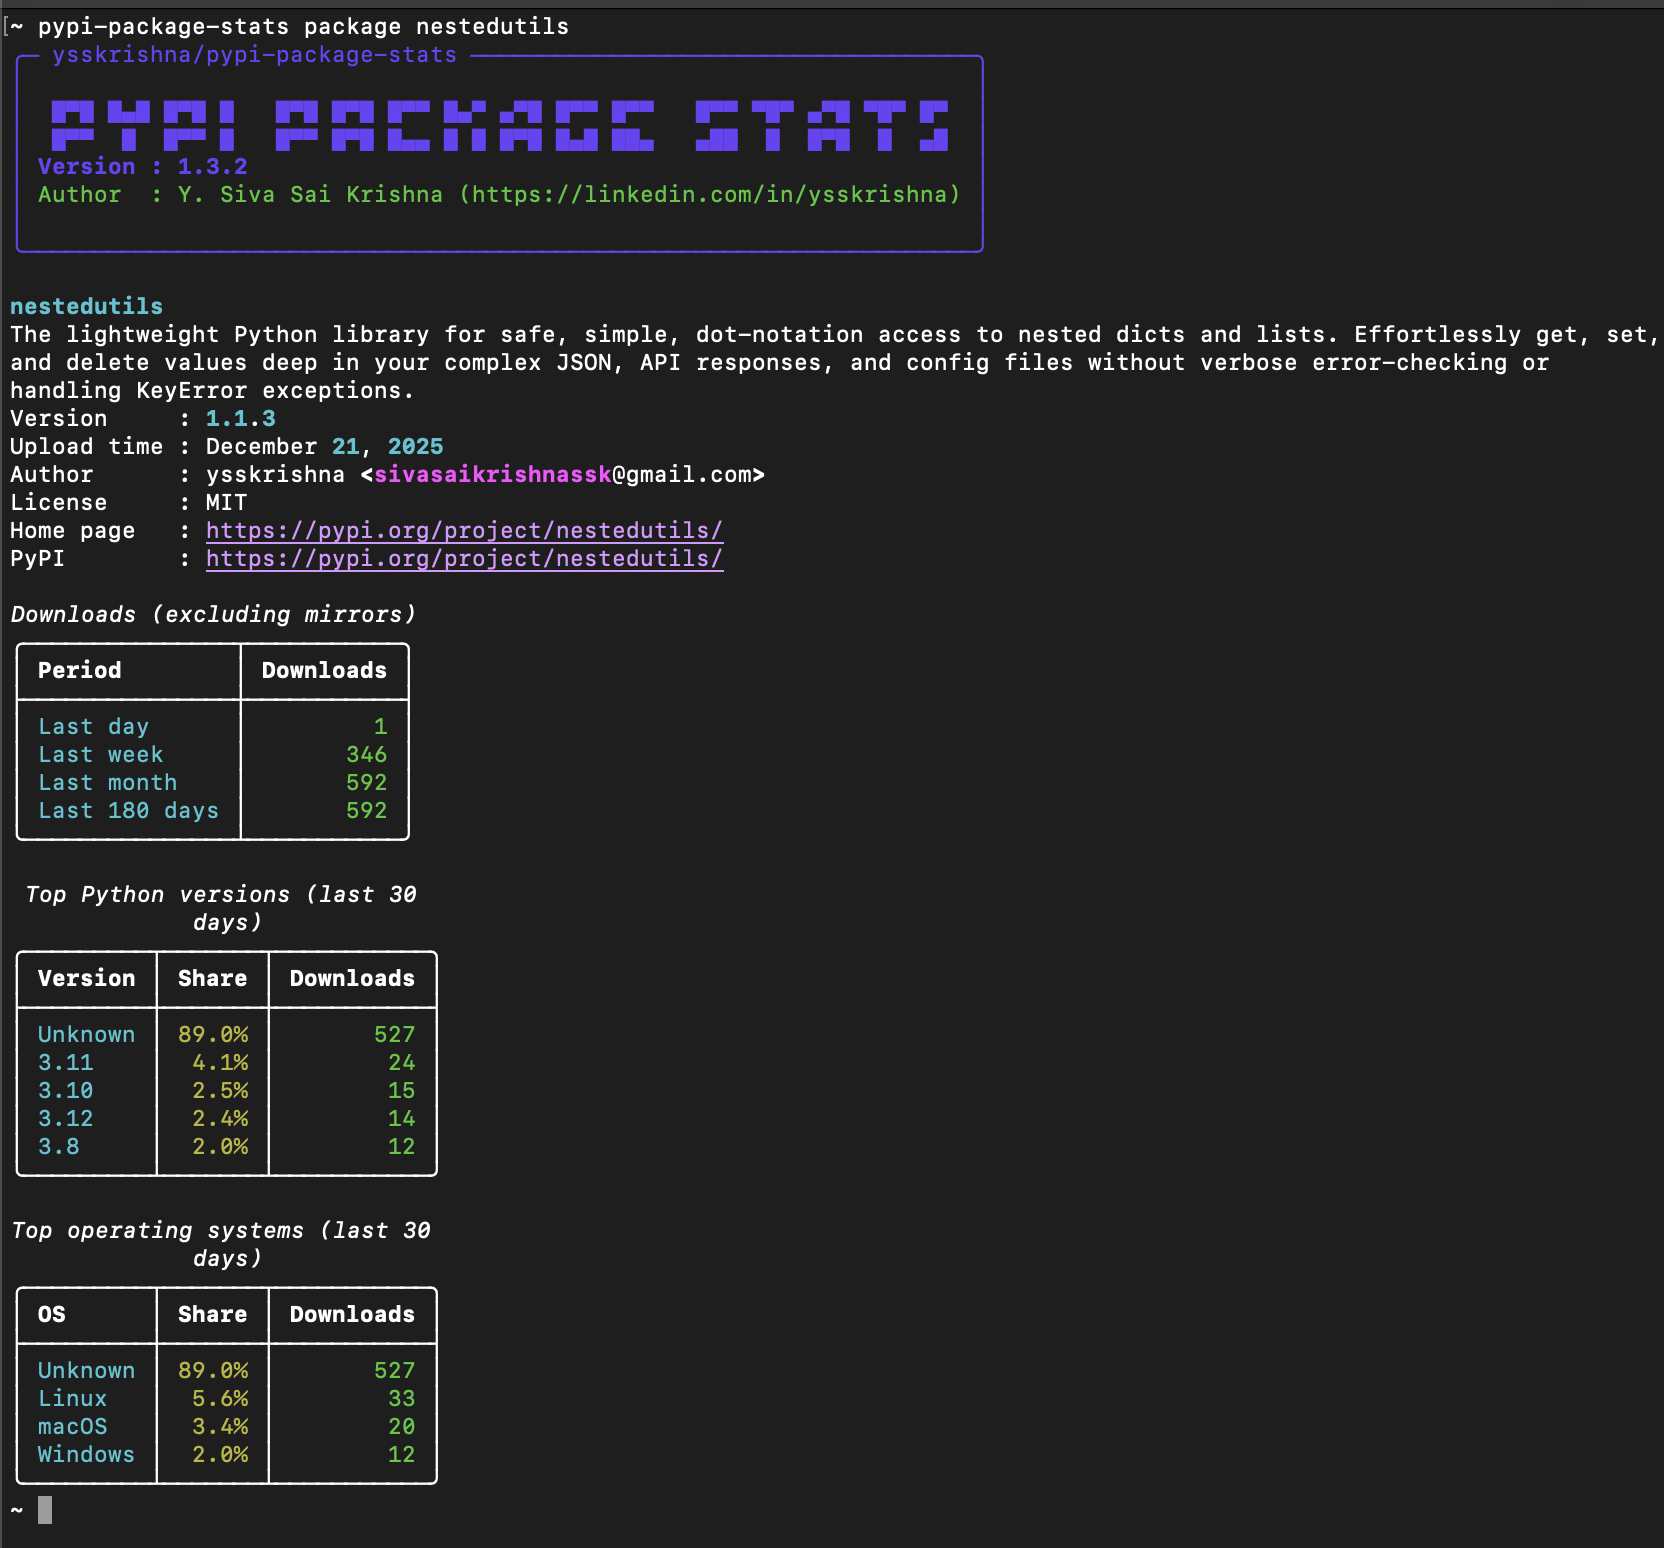
Task: Click the Share column header in OS table
Action: (212, 1314)
